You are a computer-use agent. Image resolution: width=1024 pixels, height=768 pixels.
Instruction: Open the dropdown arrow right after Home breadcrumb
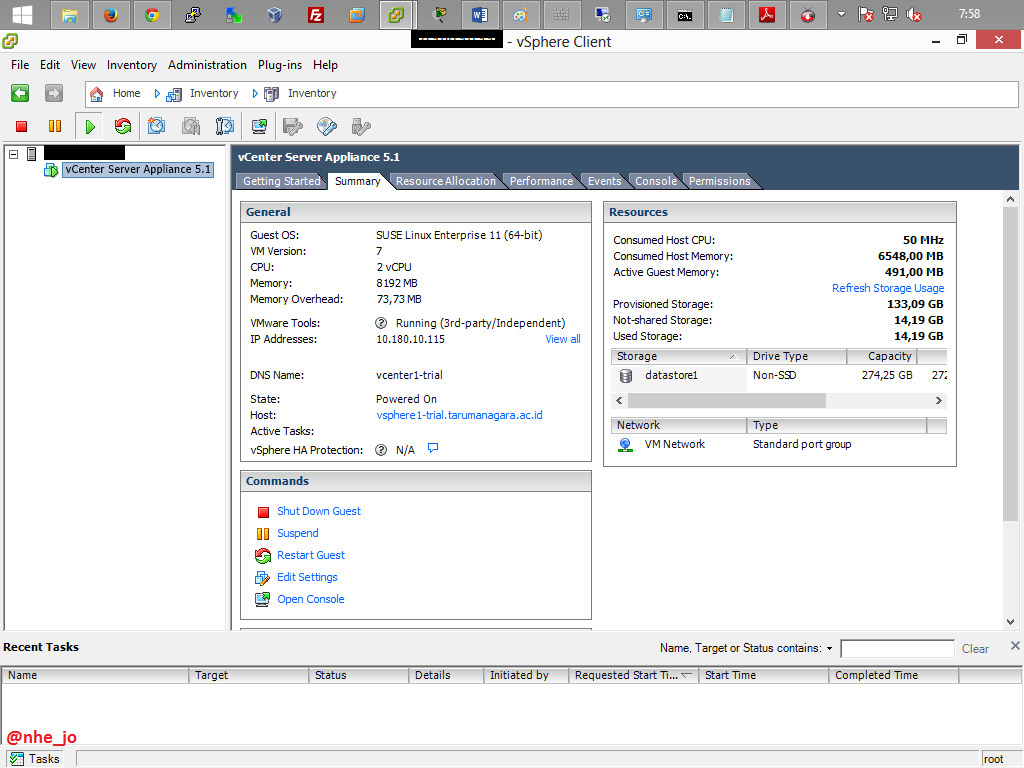click(157, 94)
